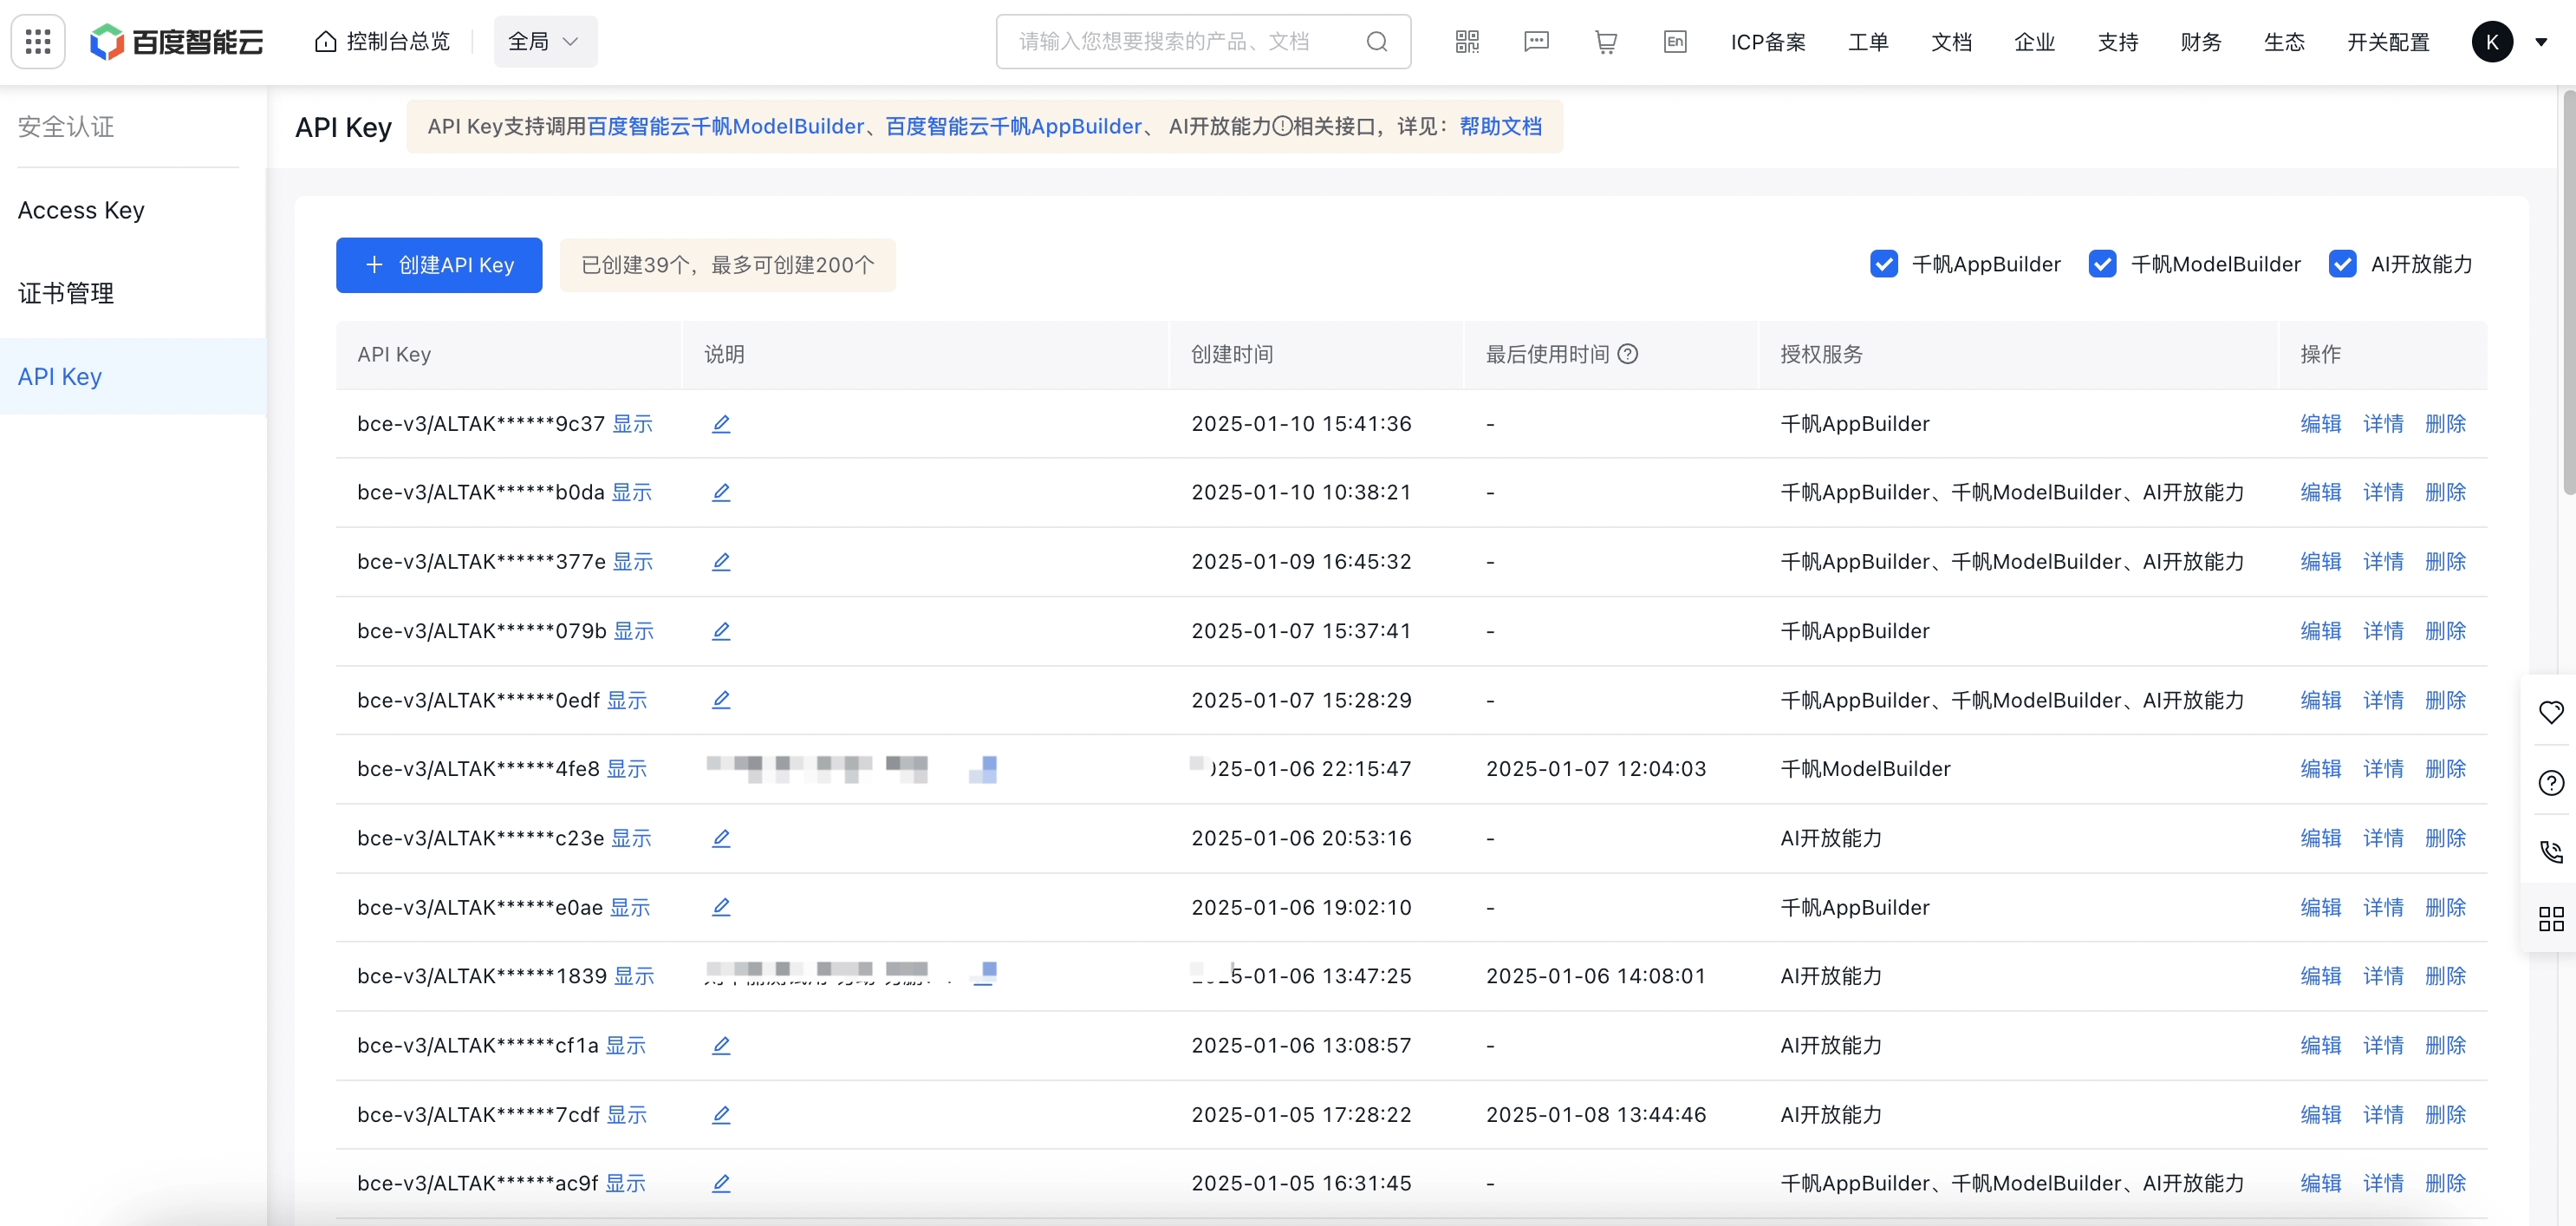Click the page vertical scrollbar
The height and width of the screenshot is (1226, 2576).
pos(2569,292)
